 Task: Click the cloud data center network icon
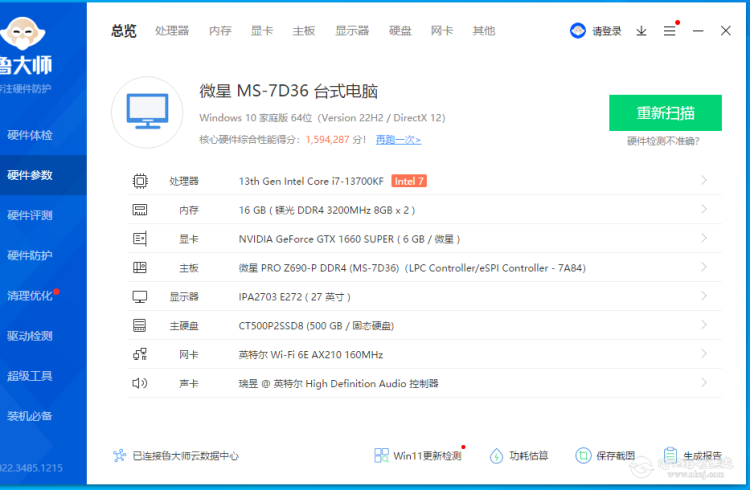tap(120, 456)
